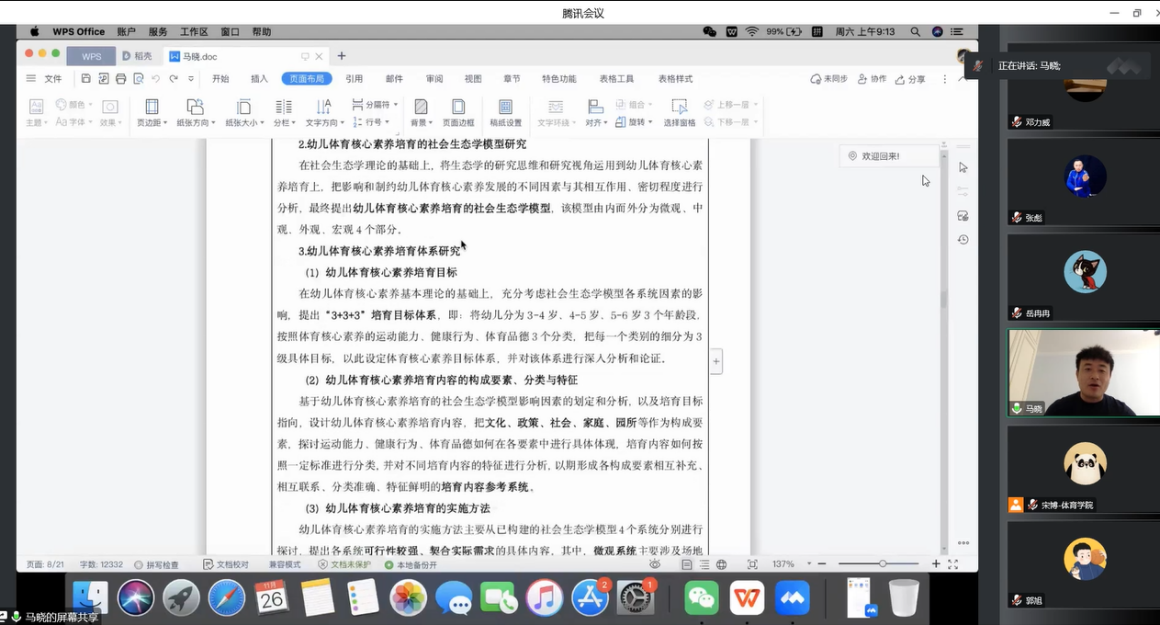Expand the 纸张大小 (paper size) dropdown
This screenshot has width=1160, height=625.
click(245, 123)
